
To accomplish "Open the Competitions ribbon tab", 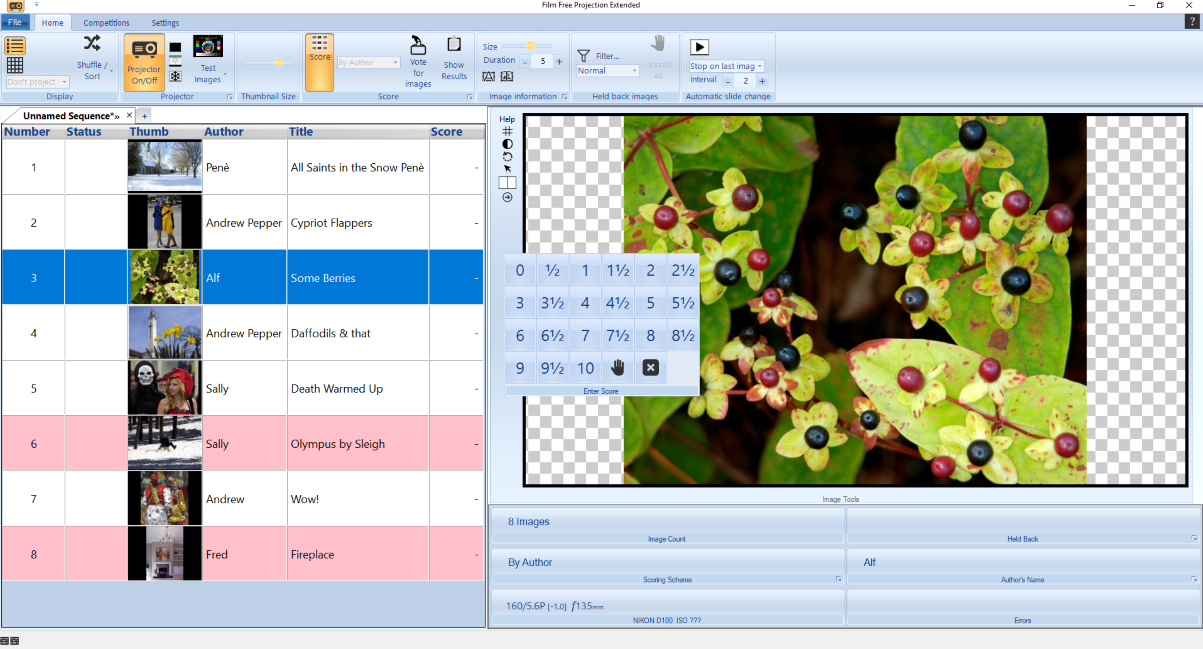I will [106, 23].
